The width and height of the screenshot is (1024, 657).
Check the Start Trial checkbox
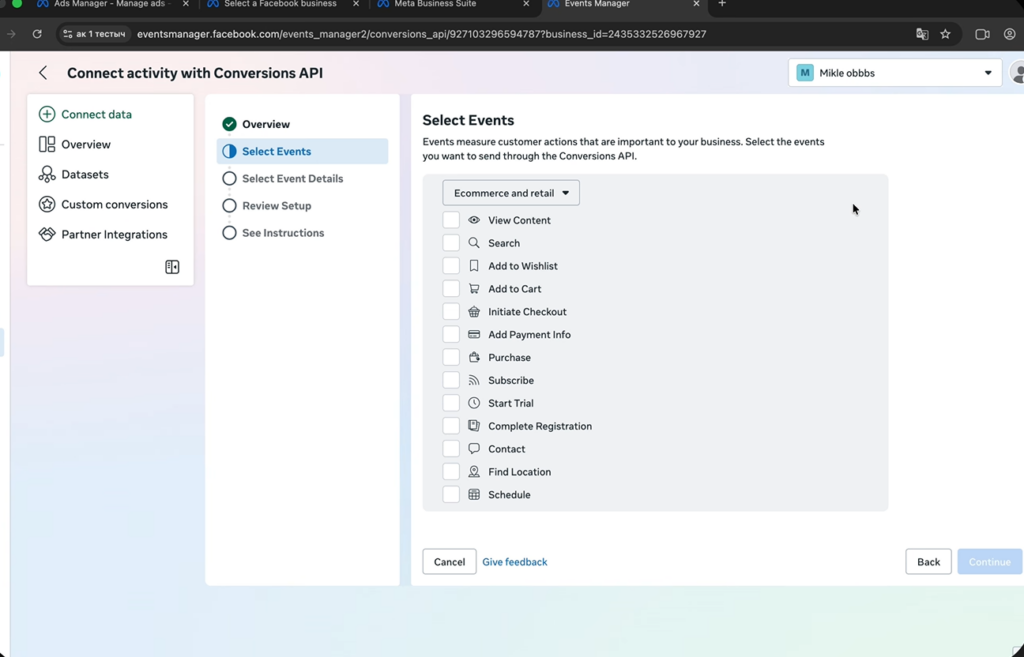[451, 403]
